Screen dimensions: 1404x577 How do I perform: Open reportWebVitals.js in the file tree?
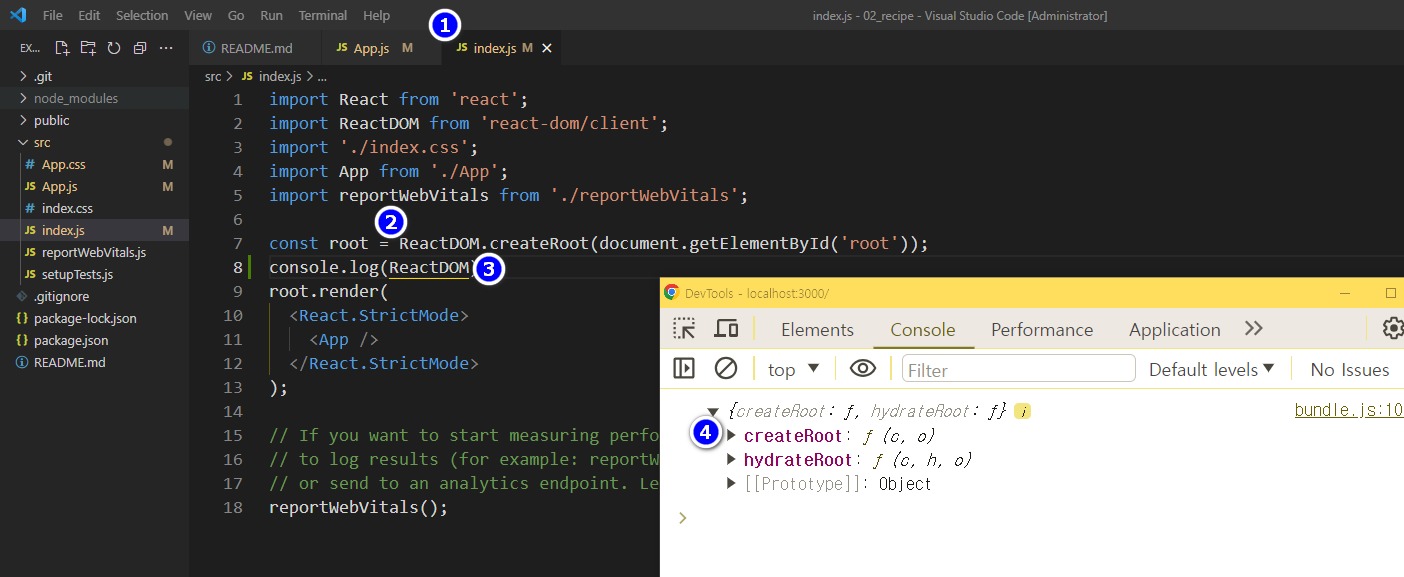click(x=94, y=252)
